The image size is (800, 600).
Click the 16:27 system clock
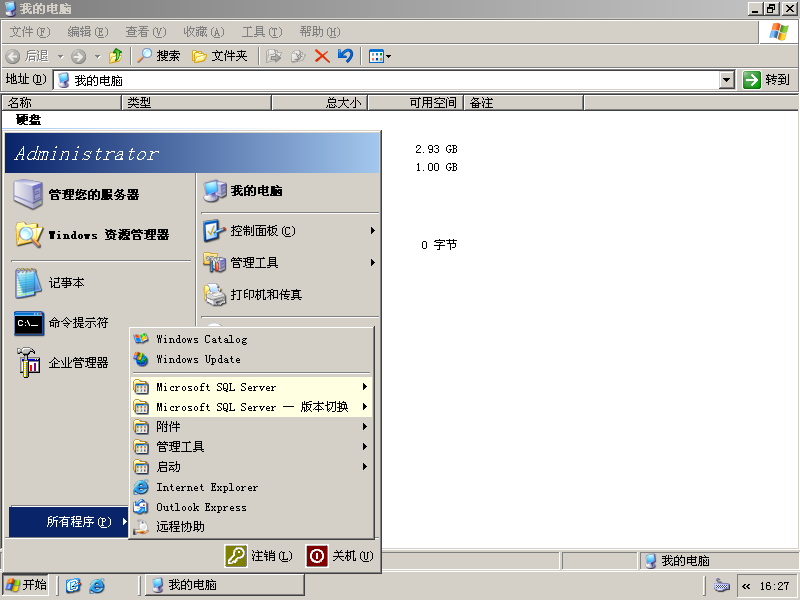tap(774, 586)
